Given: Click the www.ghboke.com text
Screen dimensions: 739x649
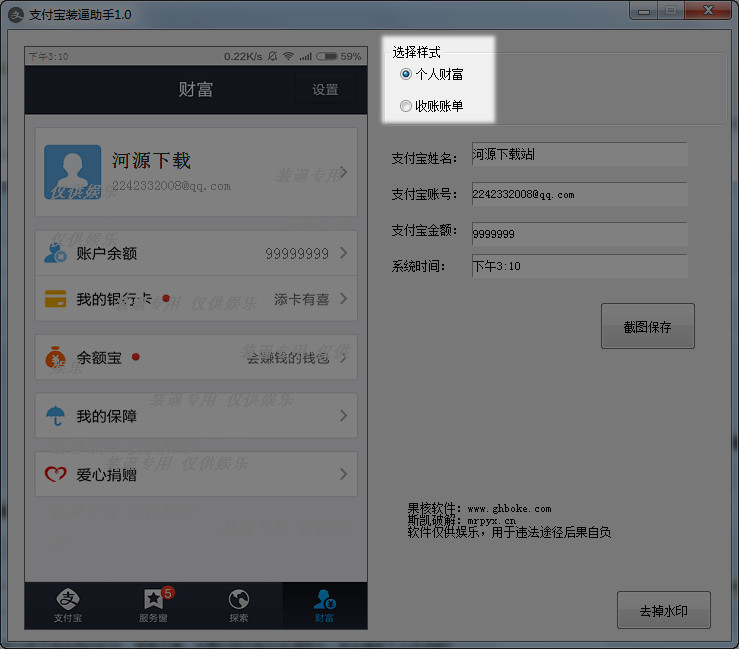Looking at the screenshot, I should [x=509, y=509].
